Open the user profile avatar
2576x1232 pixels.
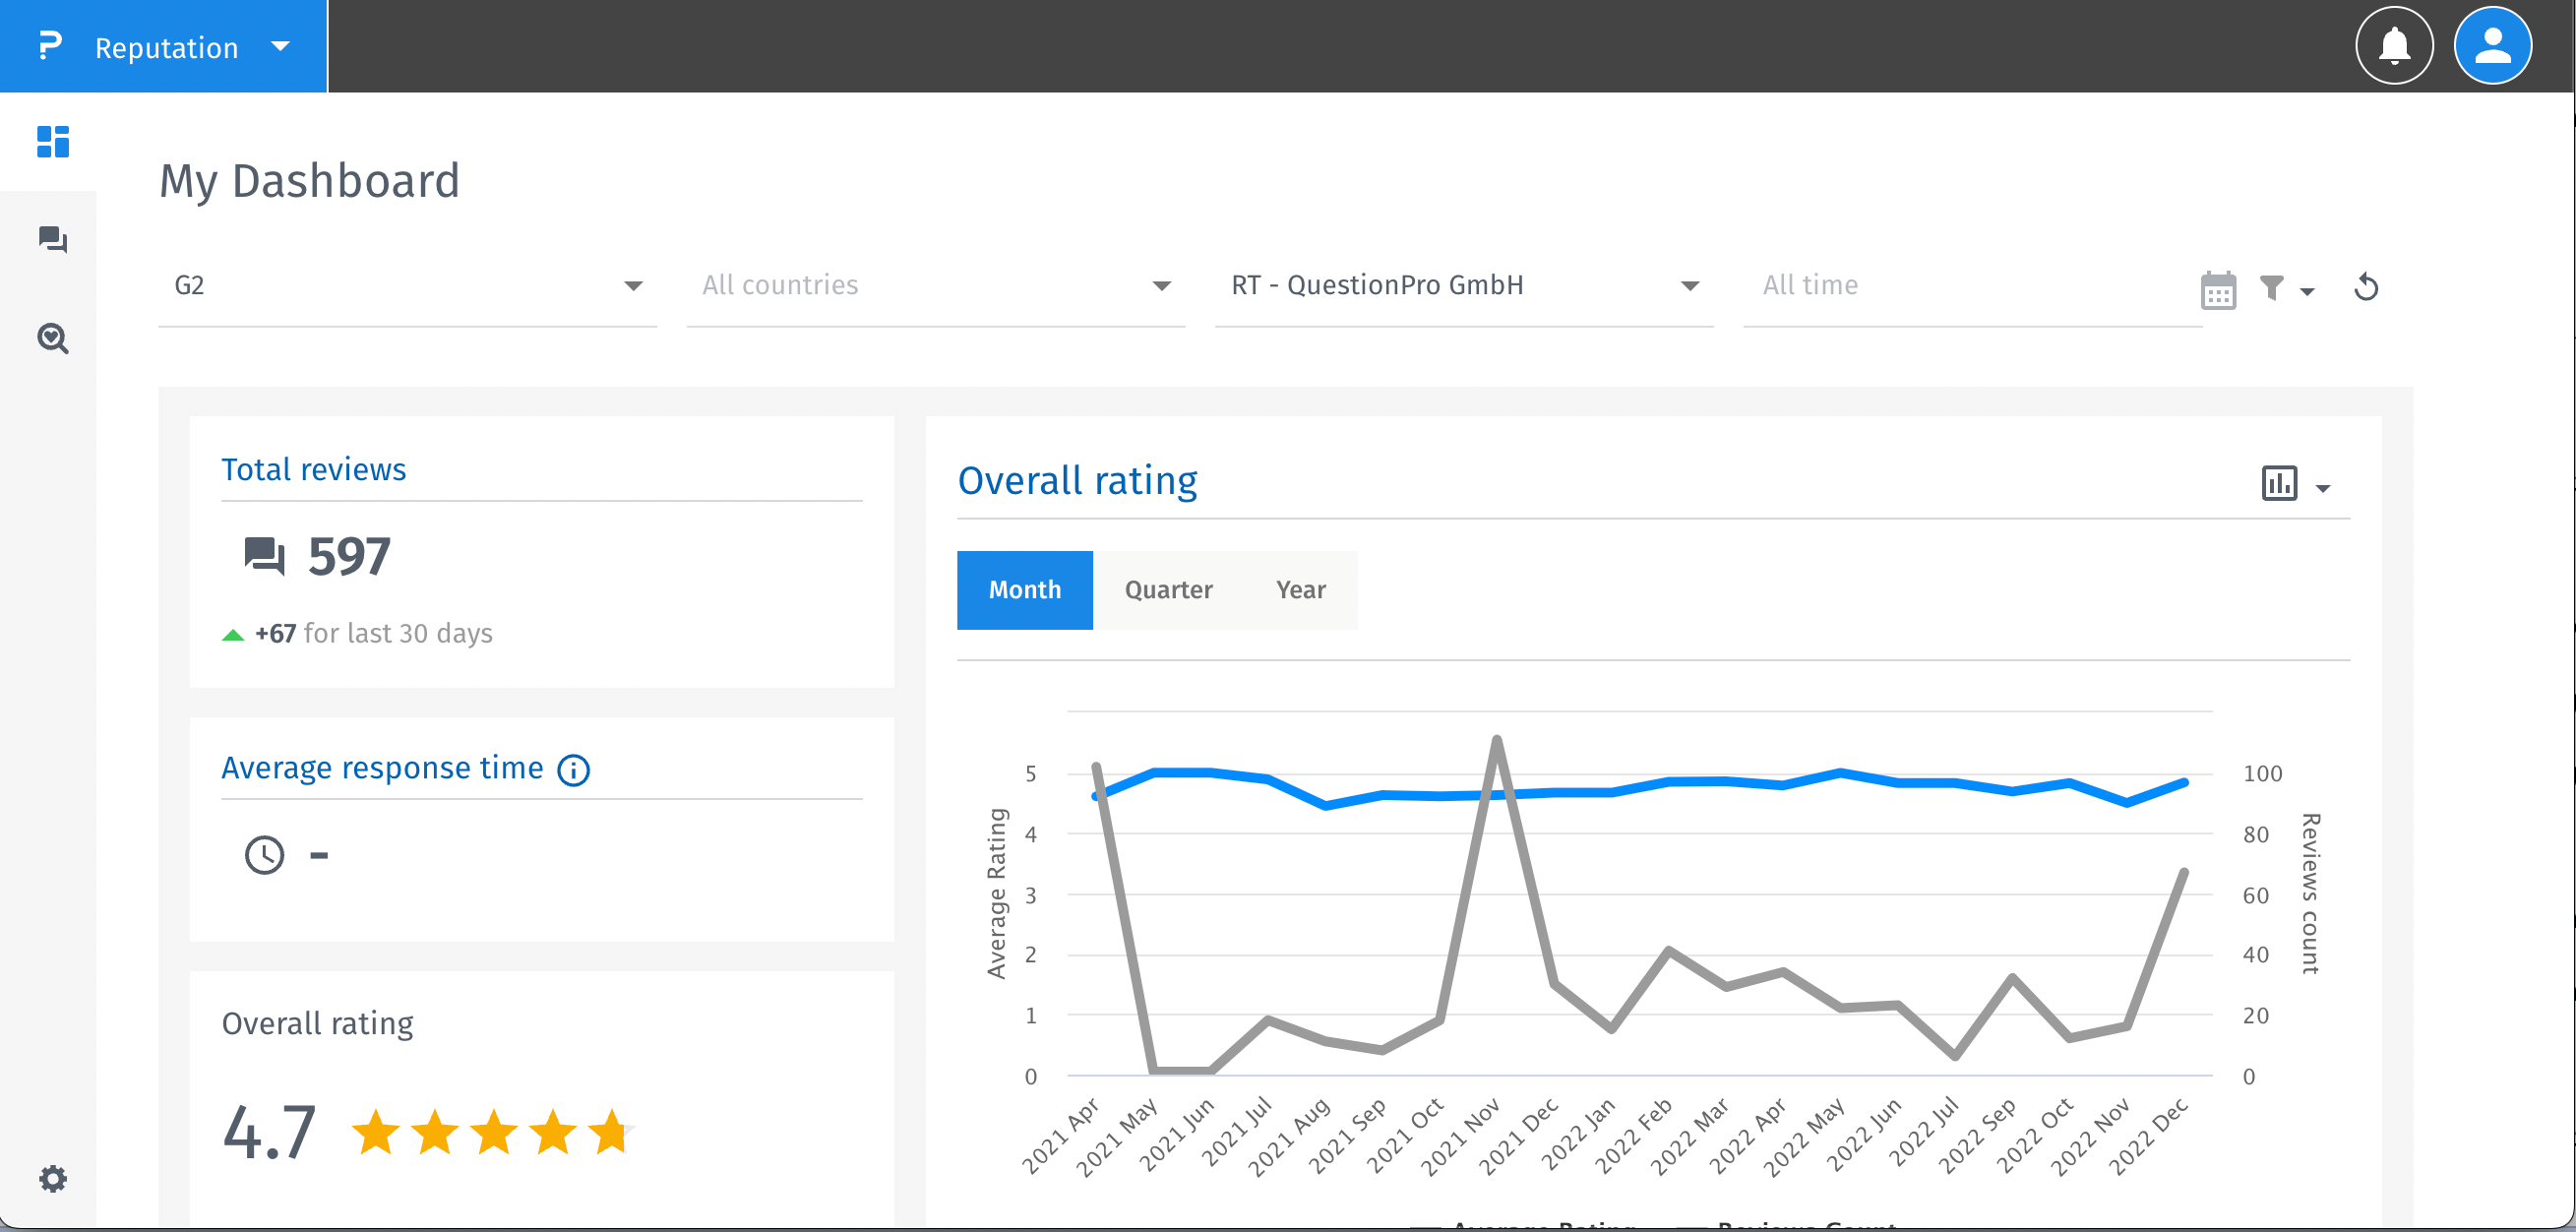pyautogui.click(x=2492, y=46)
